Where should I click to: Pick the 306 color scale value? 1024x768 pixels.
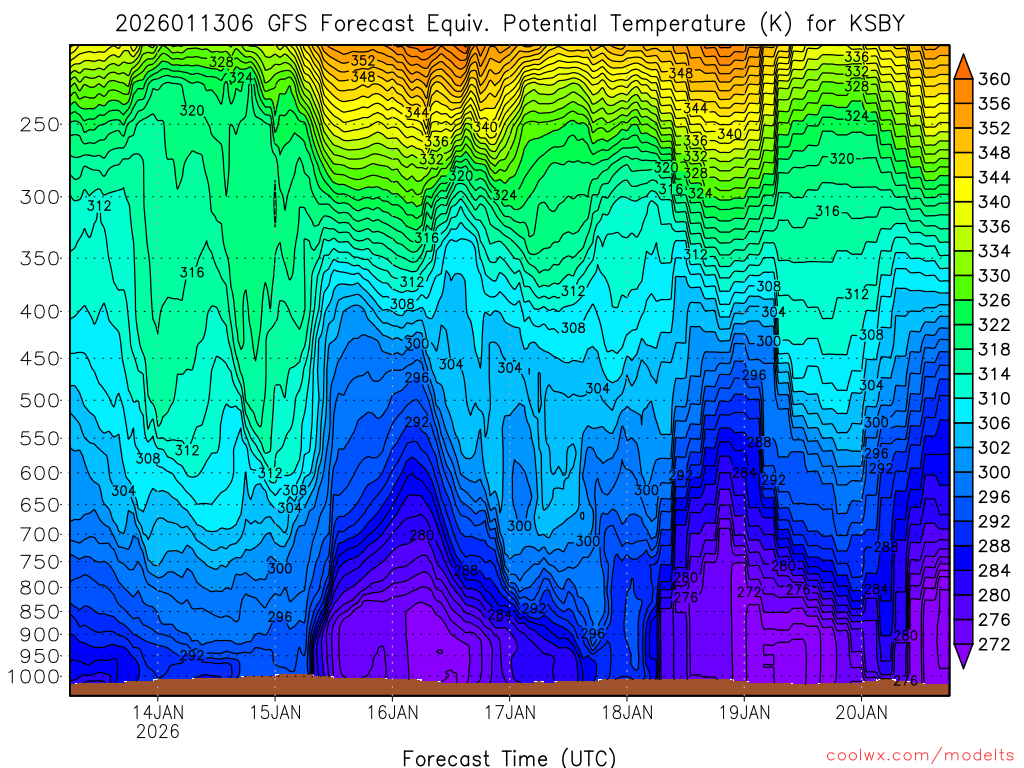(x=993, y=424)
